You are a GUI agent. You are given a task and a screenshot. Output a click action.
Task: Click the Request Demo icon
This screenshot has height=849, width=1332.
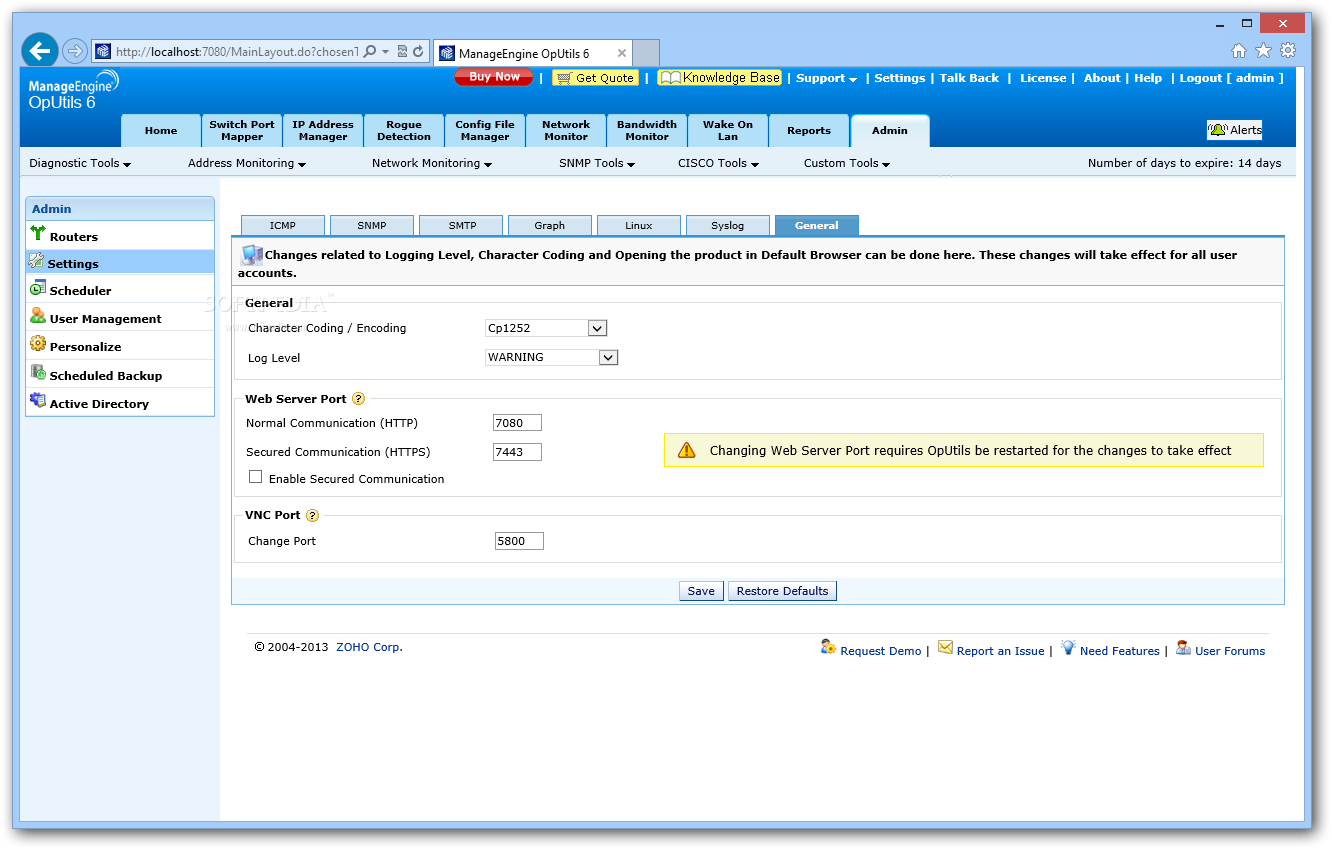click(x=828, y=648)
